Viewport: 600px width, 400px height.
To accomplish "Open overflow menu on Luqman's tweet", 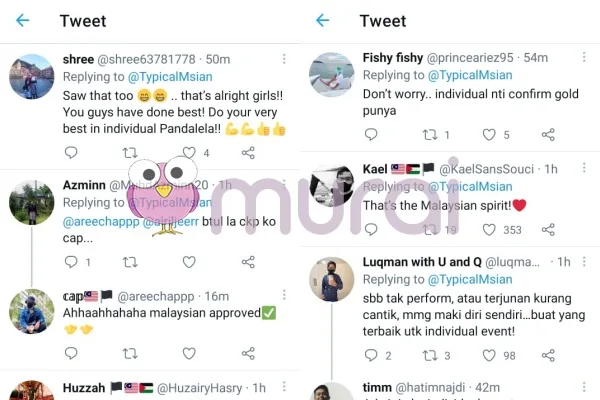I will pos(584,262).
